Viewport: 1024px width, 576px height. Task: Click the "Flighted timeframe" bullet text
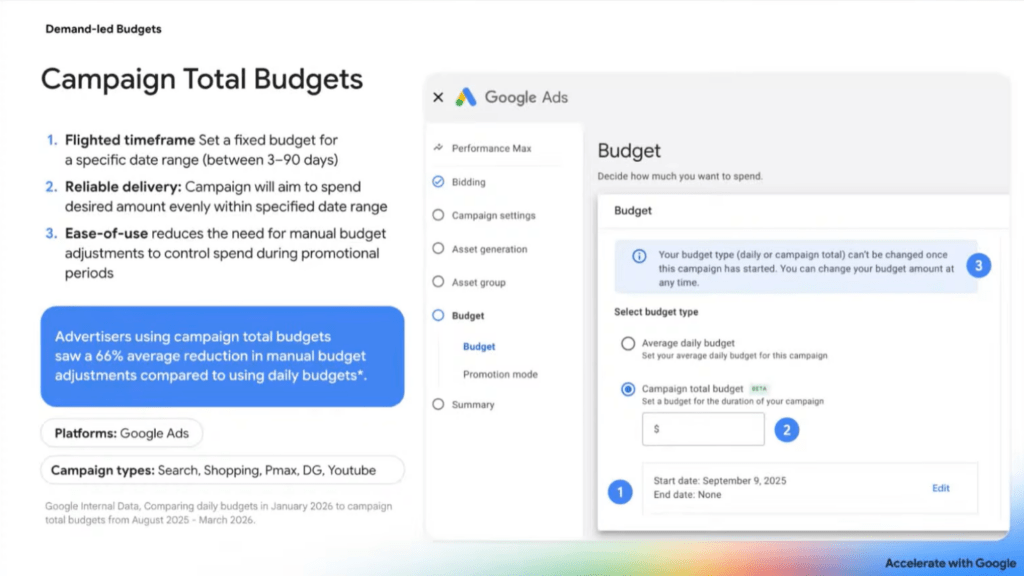pyautogui.click(x=130, y=140)
